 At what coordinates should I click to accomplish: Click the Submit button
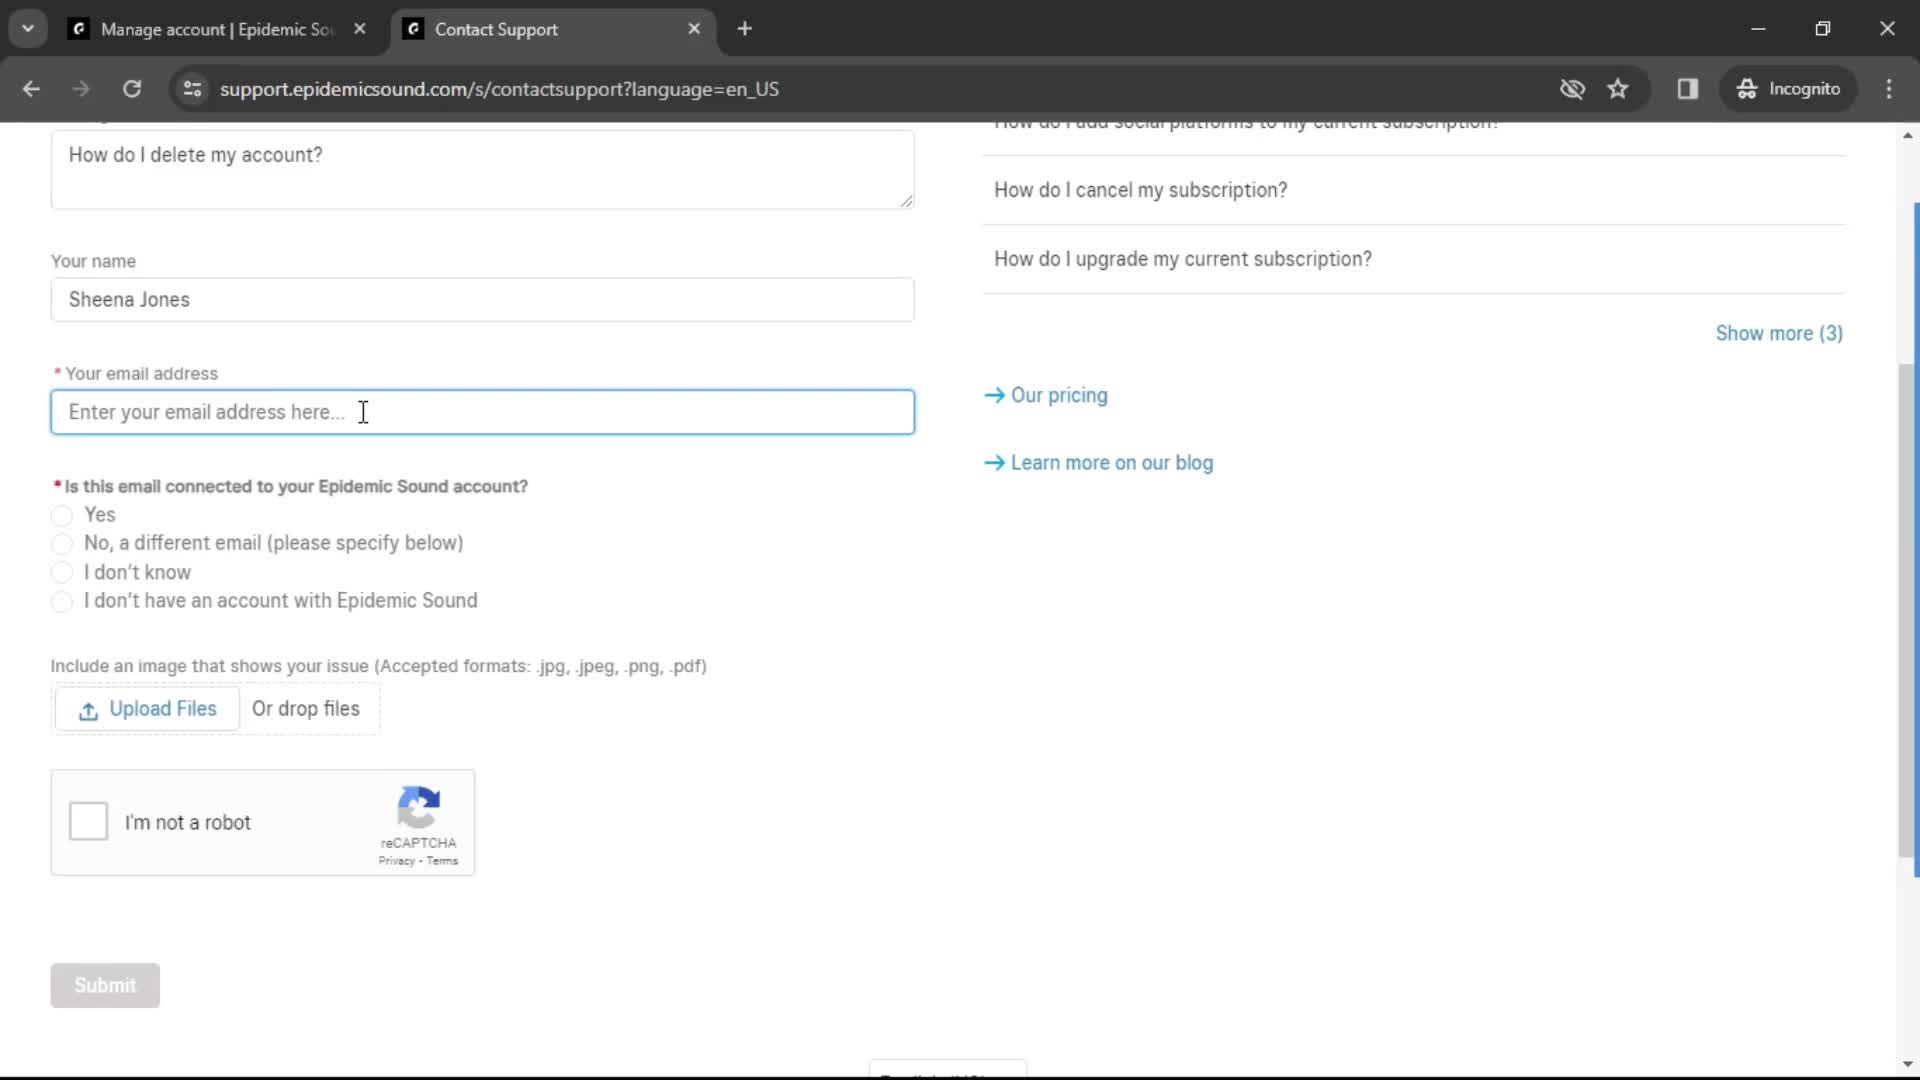105,985
